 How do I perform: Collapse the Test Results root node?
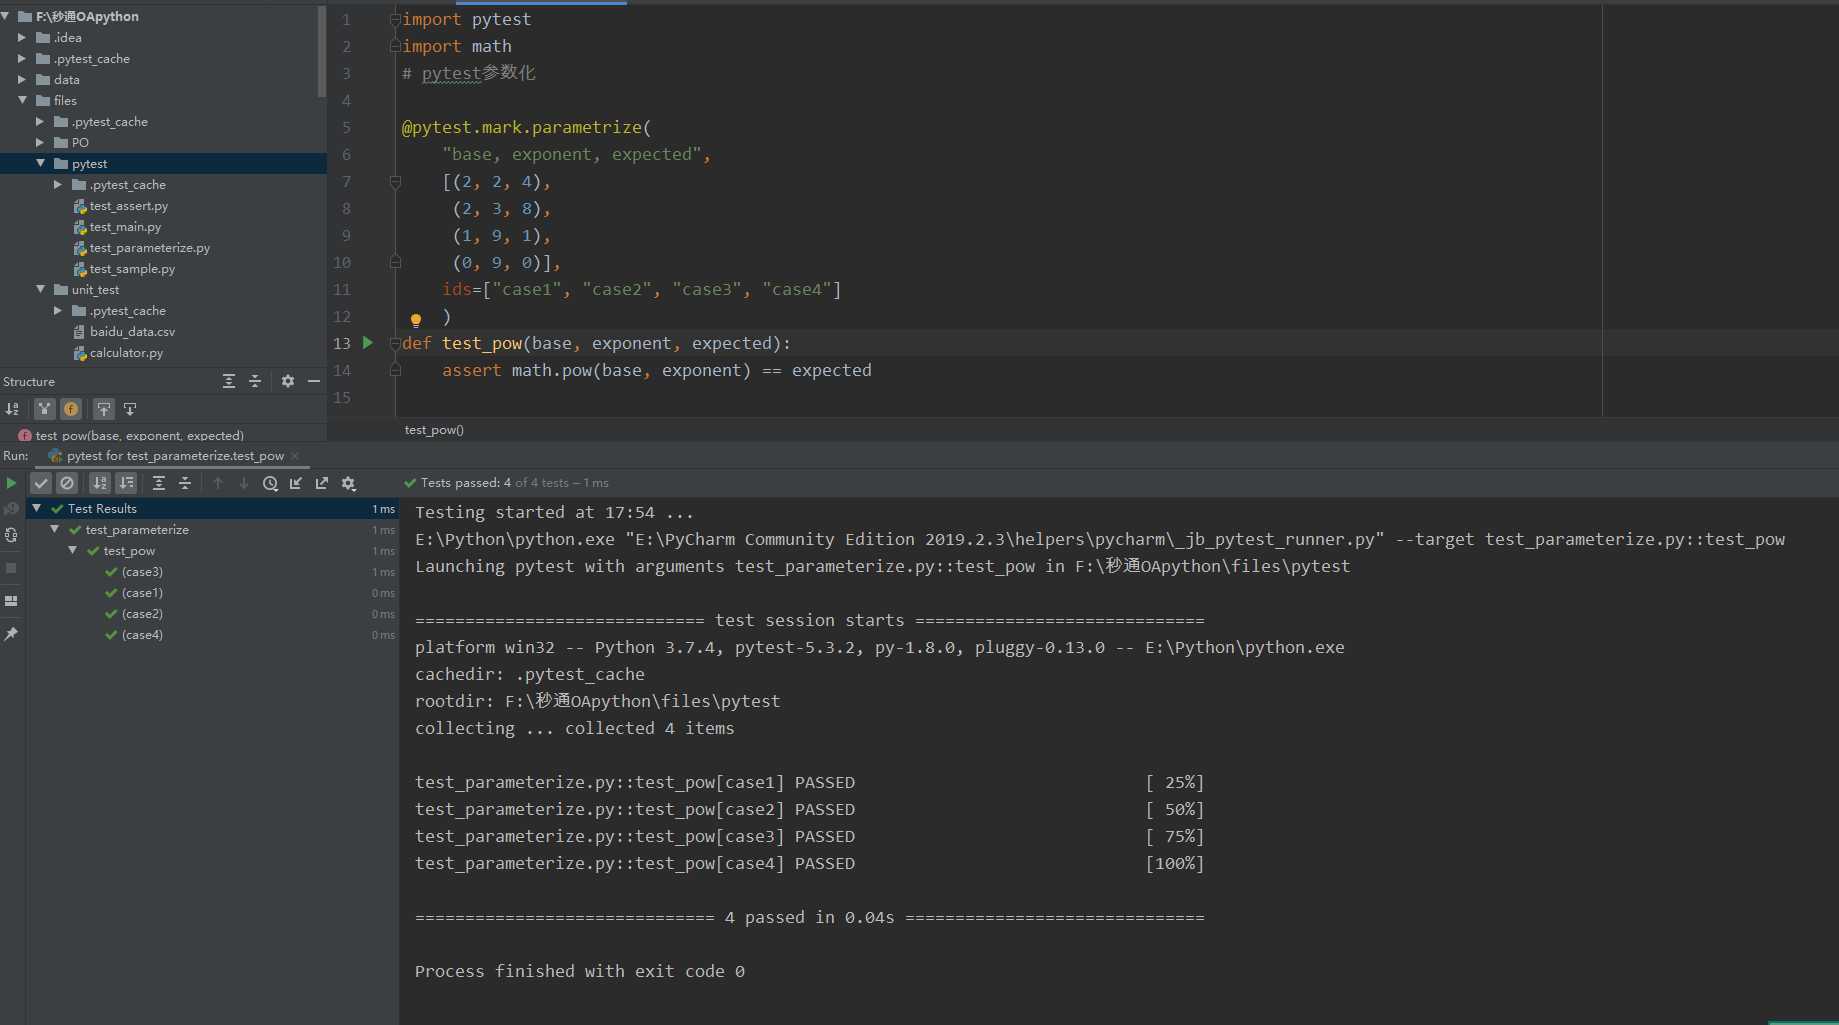tap(37, 508)
